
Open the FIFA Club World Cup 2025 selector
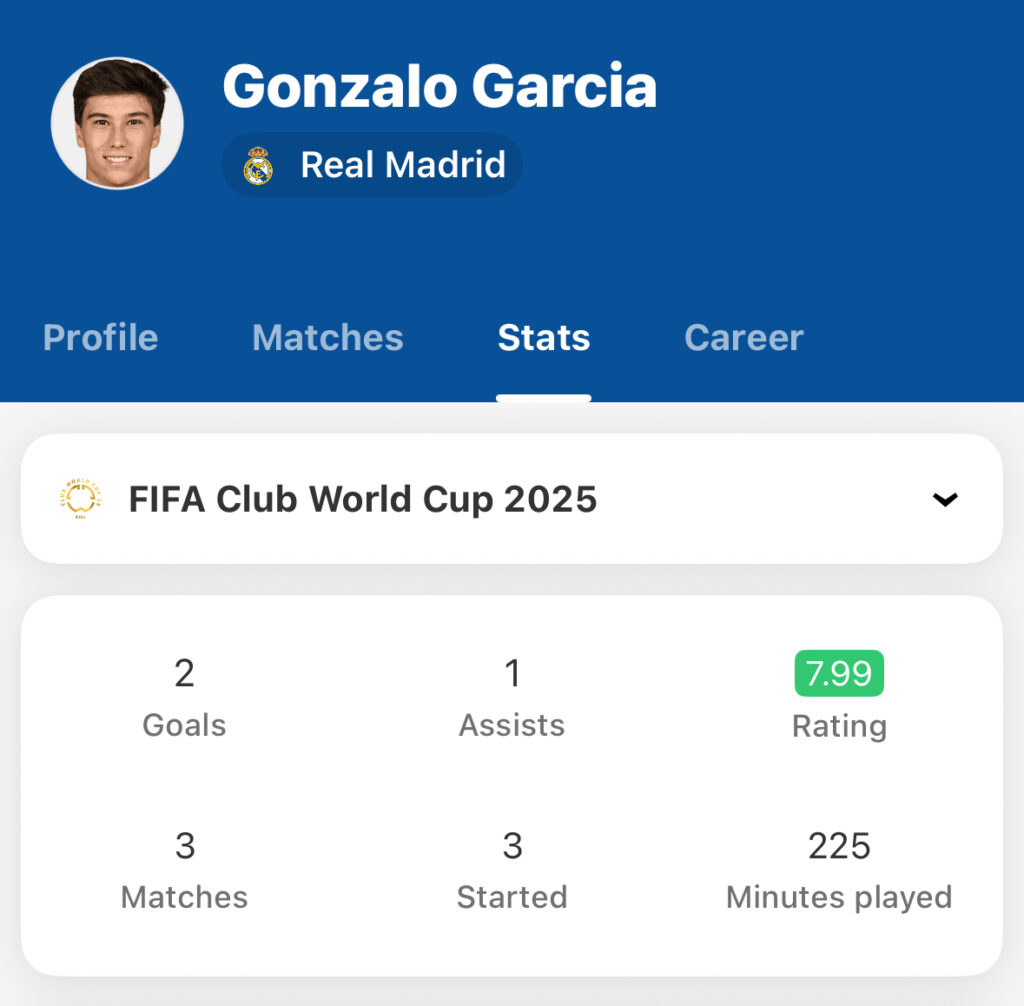[512, 499]
